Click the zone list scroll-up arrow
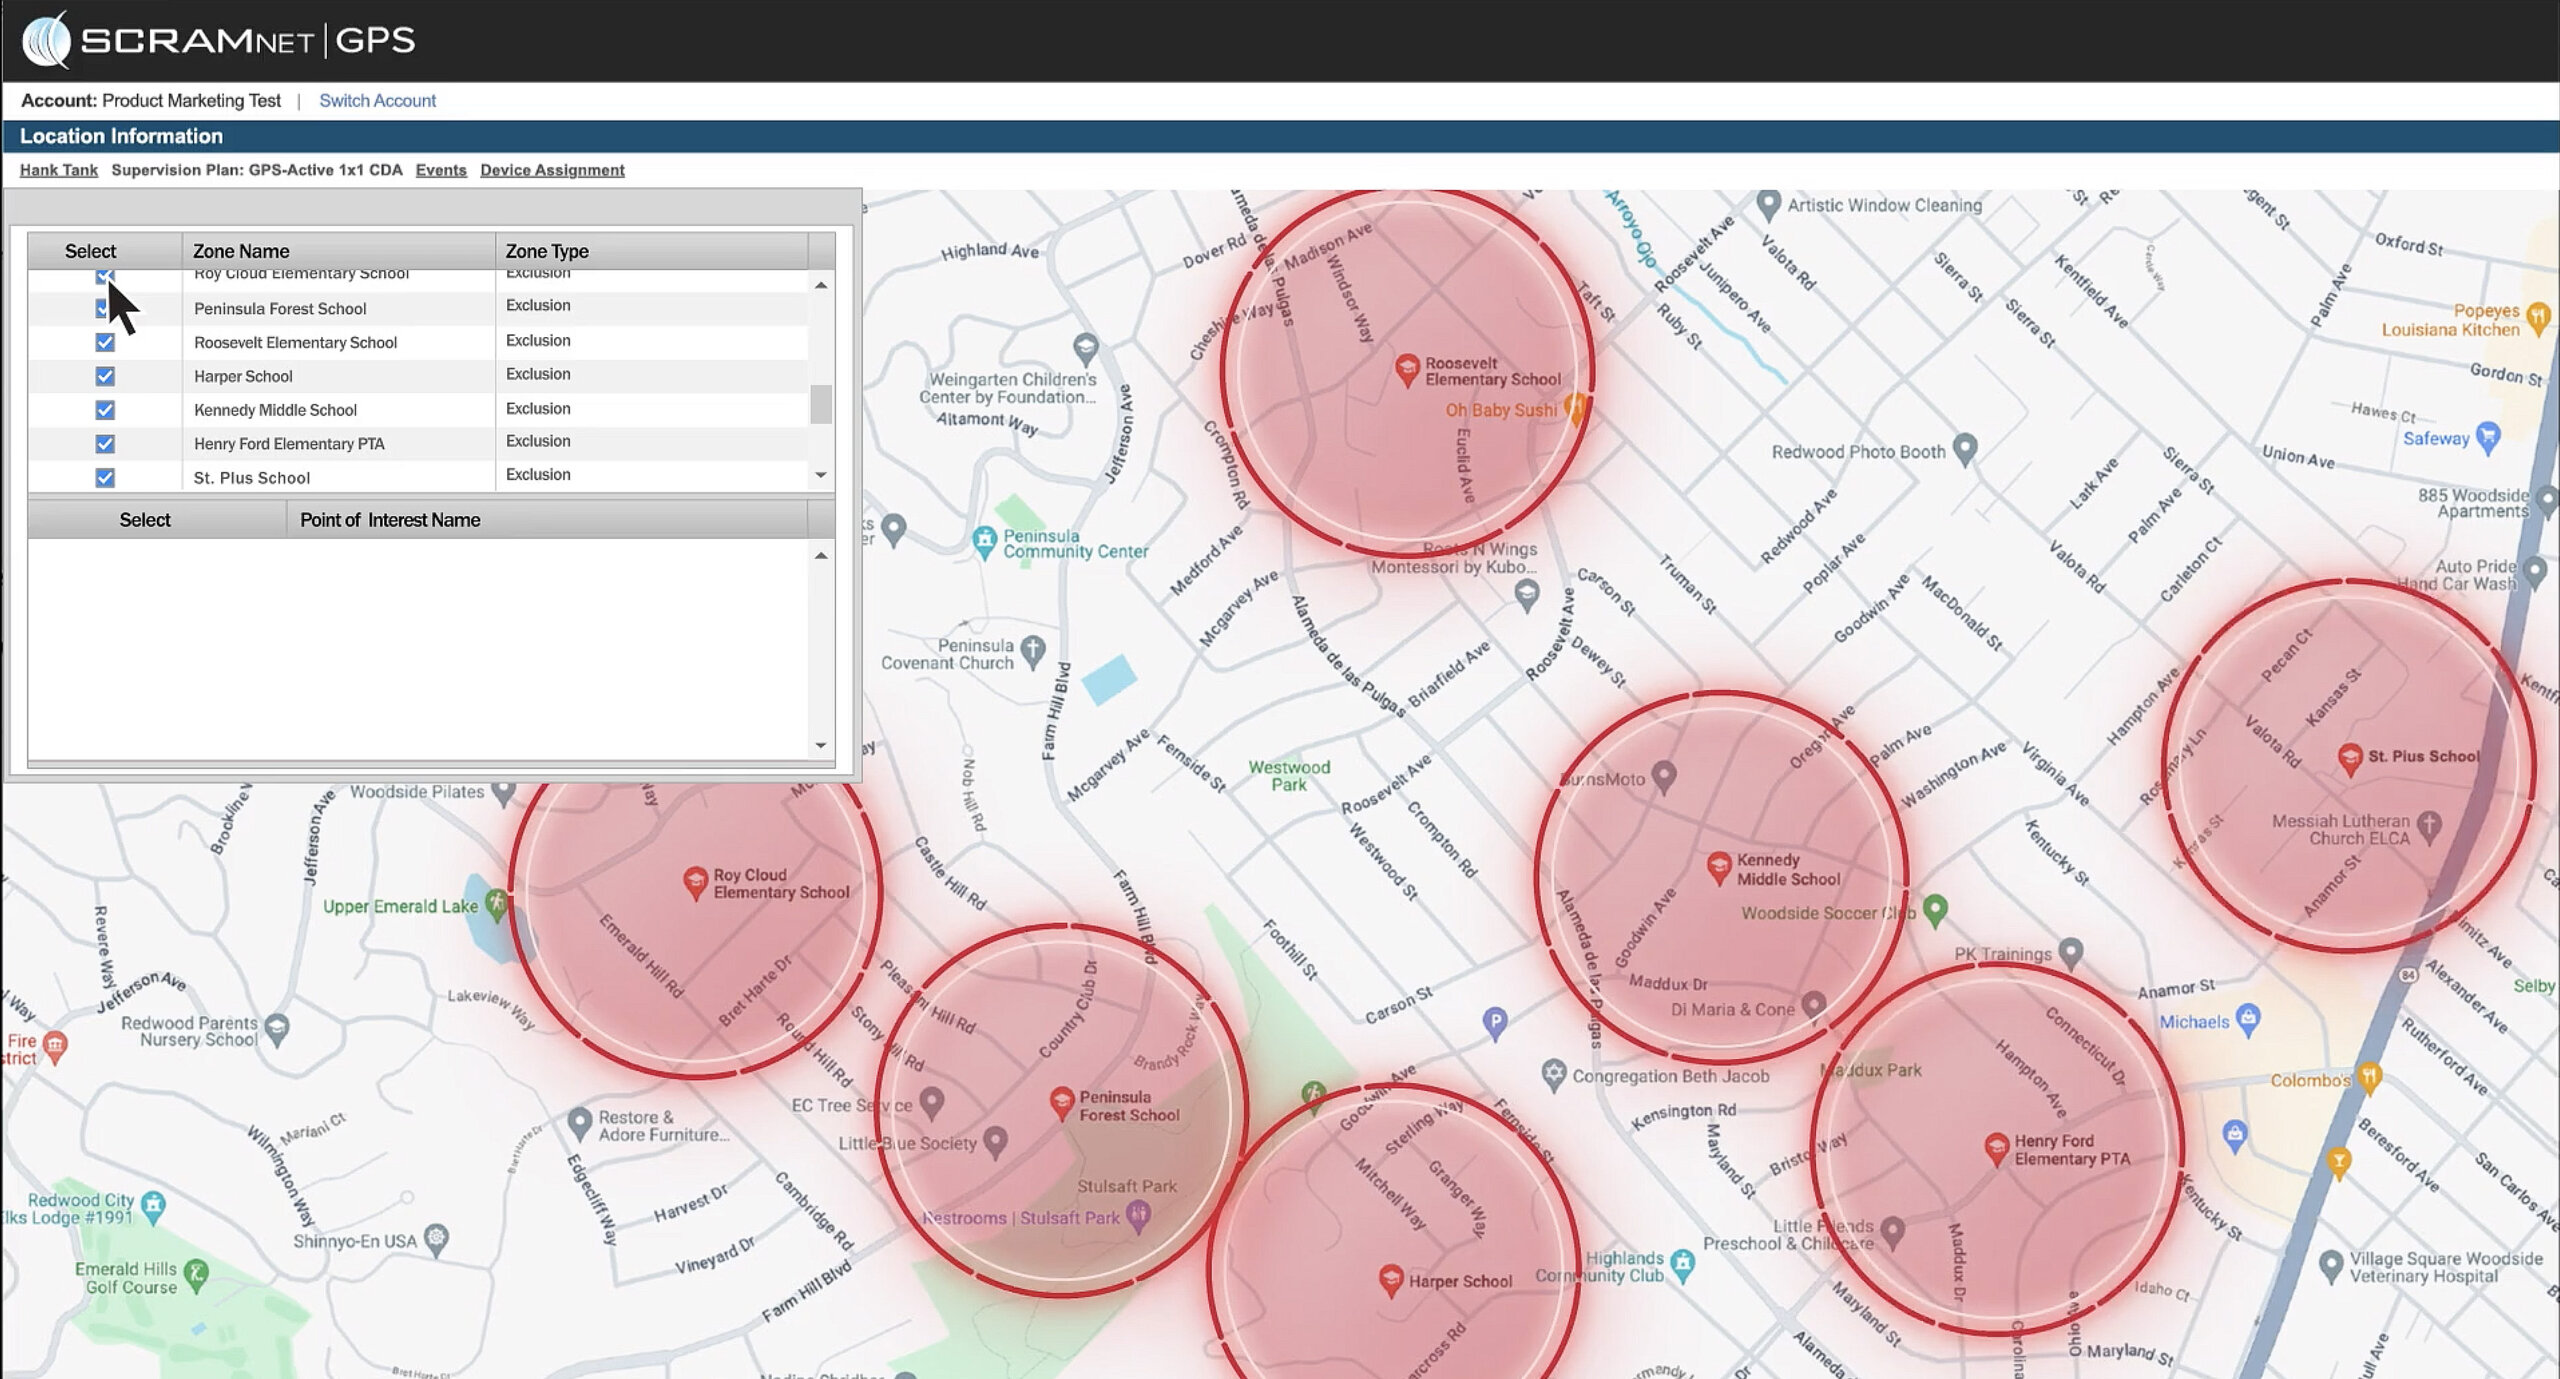This screenshot has height=1379, width=2560. pos(821,285)
